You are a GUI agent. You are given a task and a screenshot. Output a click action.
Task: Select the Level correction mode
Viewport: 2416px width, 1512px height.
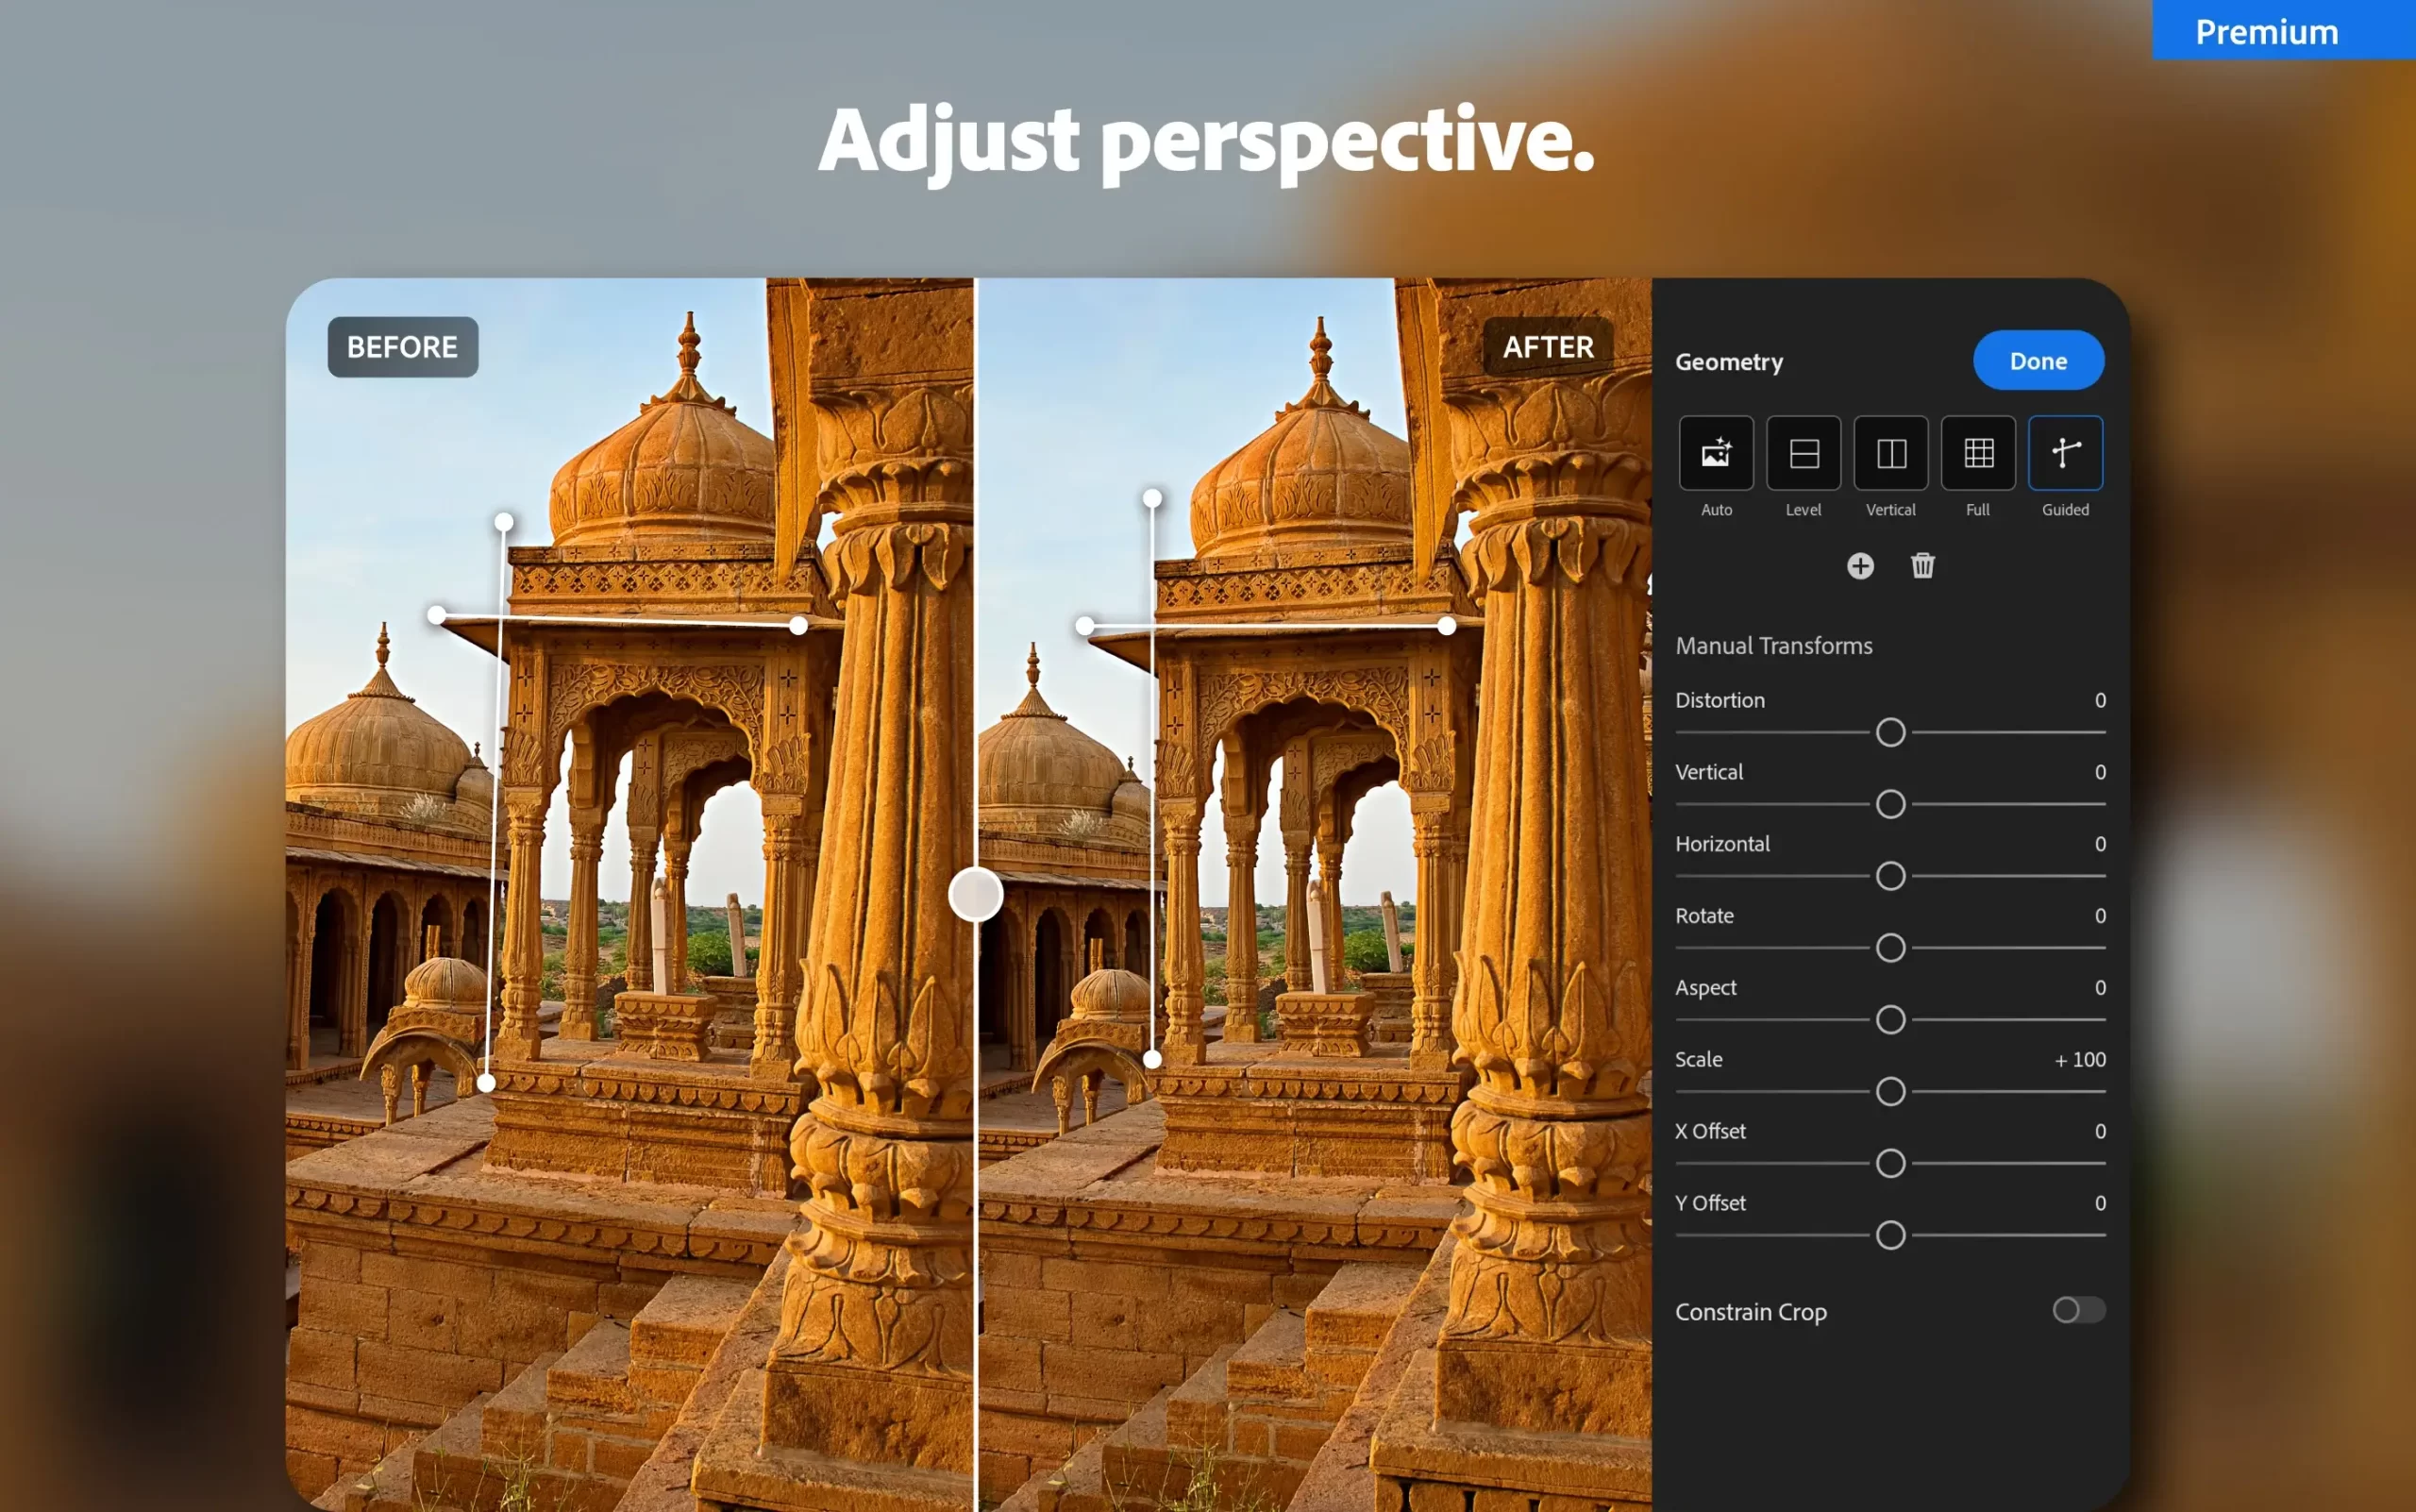[1803, 452]
